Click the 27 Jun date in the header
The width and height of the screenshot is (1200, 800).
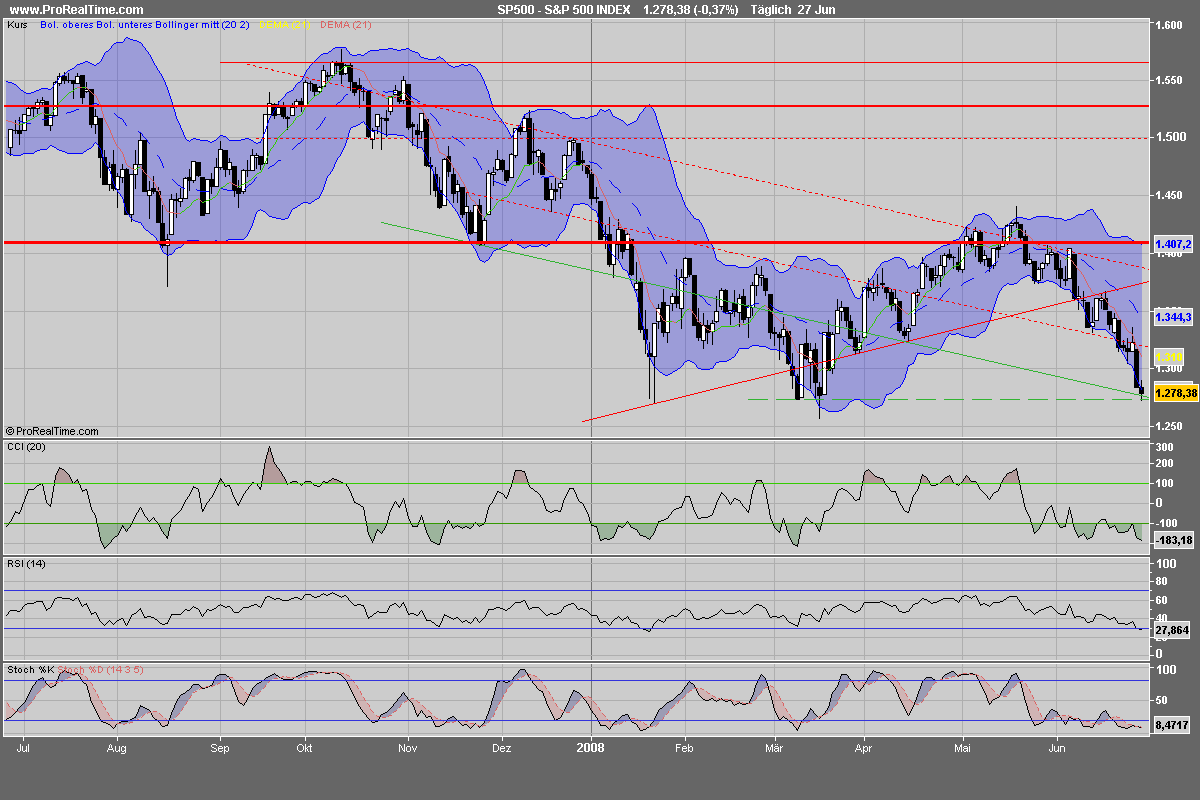(x=816, y=9)
